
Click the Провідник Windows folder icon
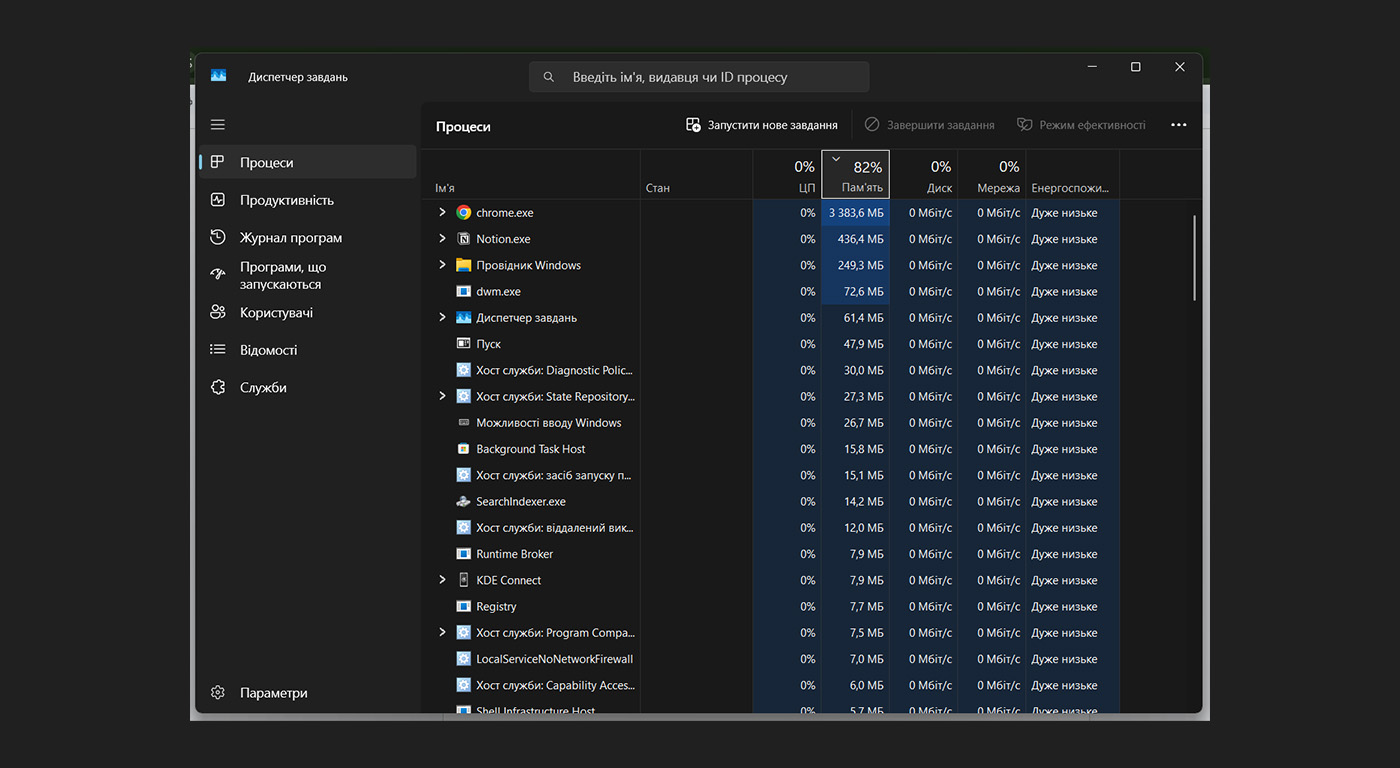click(x=463, y=265)
